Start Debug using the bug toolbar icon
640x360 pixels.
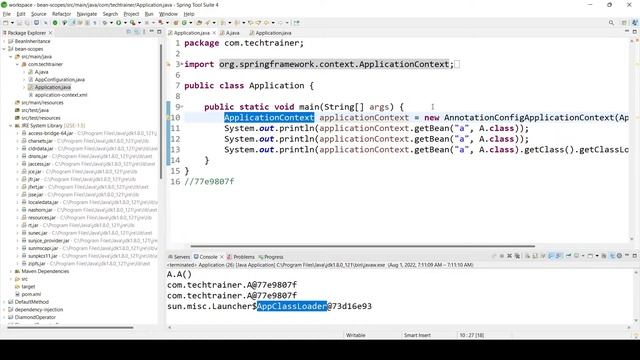pyautogui.click(x=105, y=23)
